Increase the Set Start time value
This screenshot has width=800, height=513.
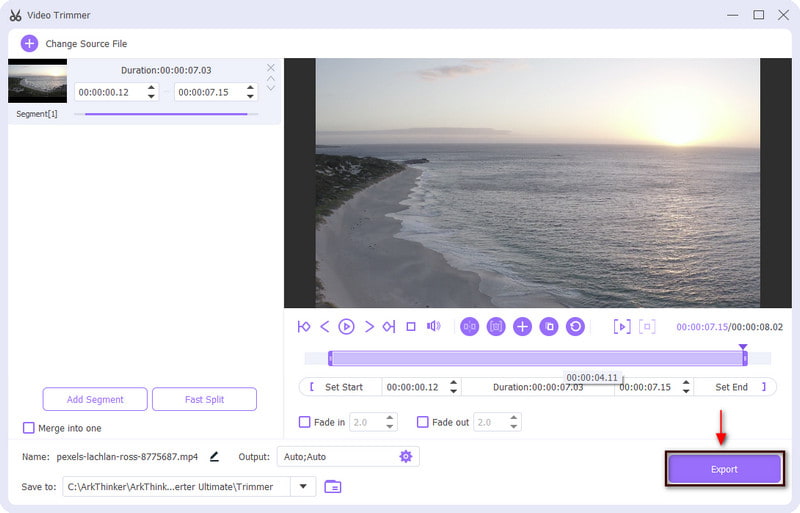[454, 382]
